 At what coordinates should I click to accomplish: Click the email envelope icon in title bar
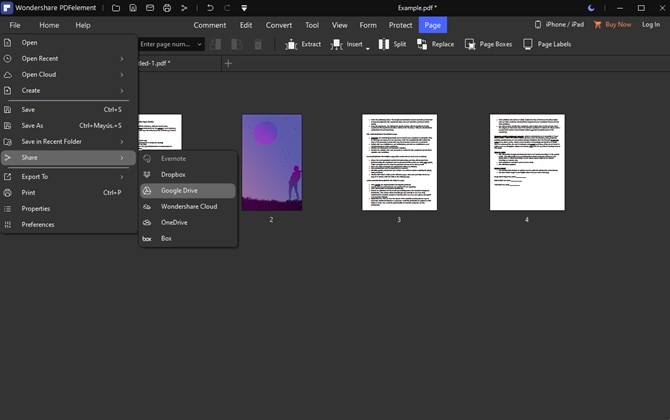(150, 8)
